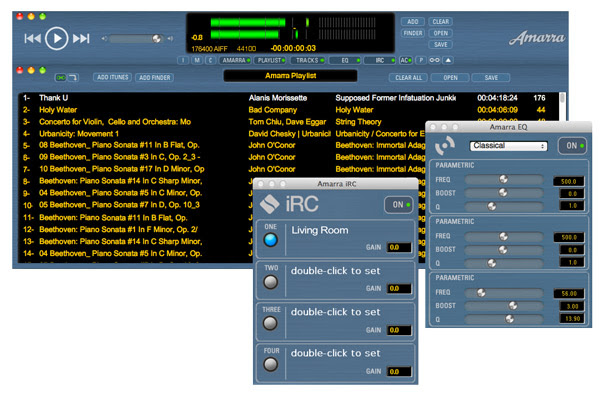Toggle the PLAYLIST window button

click(x=271, y=60)
